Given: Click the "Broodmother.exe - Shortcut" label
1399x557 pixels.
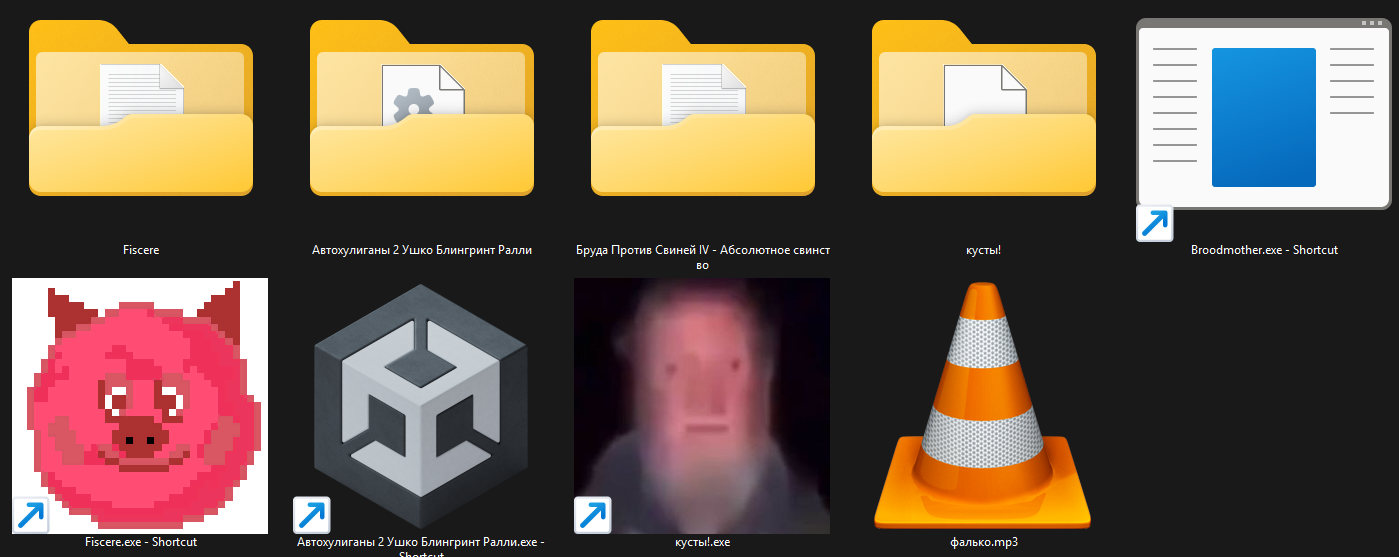Looking at the screenshot, I should (x=1264, y=250).
